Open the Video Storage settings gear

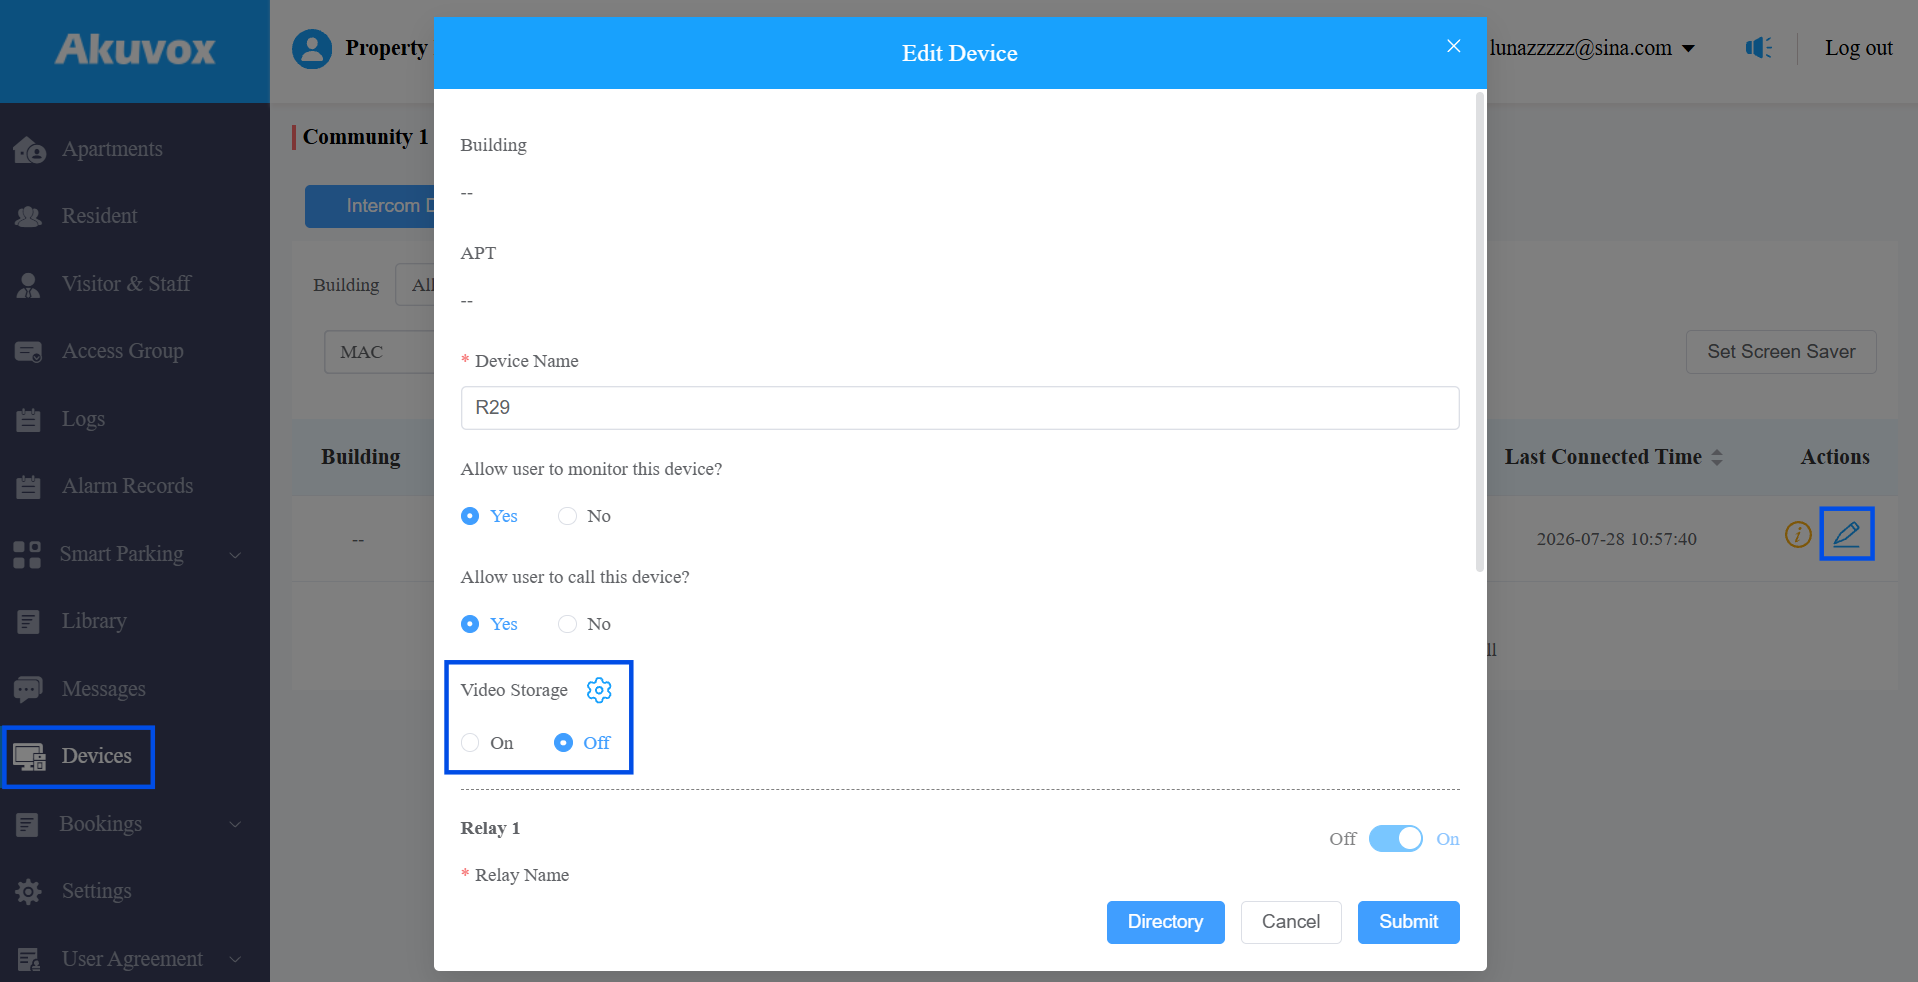pyautogui.click(x=599, y=690)
